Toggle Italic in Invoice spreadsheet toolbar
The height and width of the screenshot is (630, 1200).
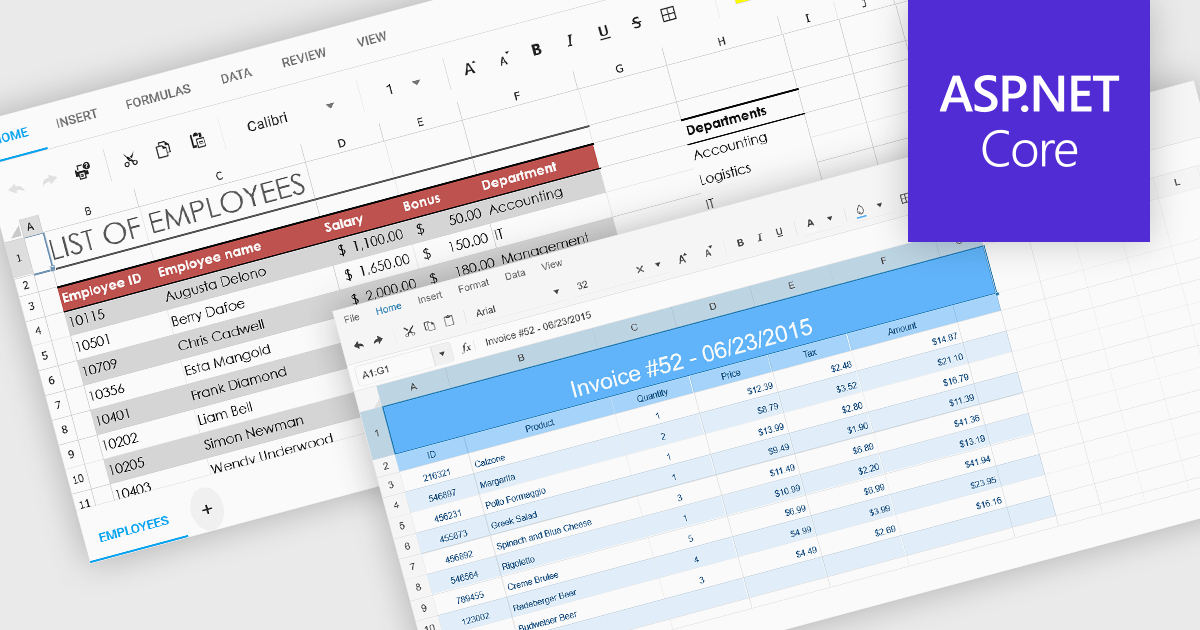[761, 238]
